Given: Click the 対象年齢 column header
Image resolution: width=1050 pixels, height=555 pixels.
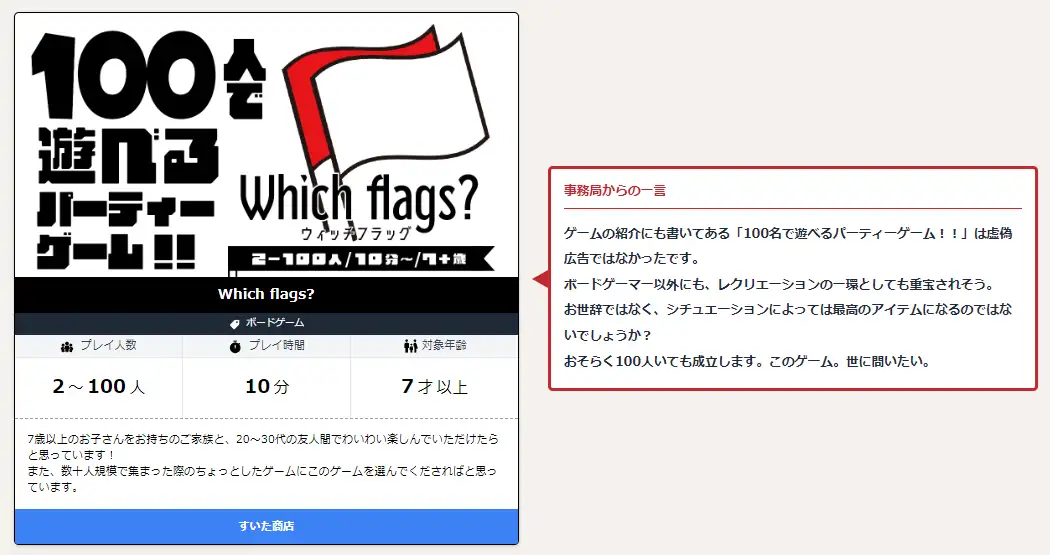Looking at the screenshot, I should tap(435, 345).
